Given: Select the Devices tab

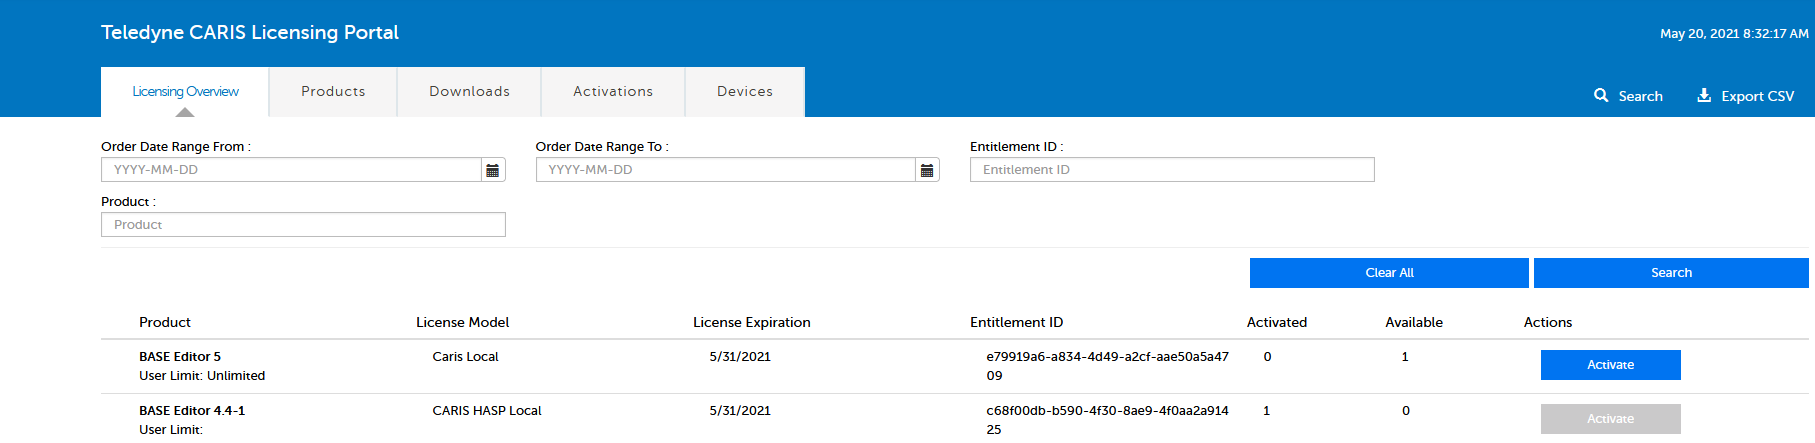Looking at the screenshot, I should pyautogui.click(x=745, y=91).
